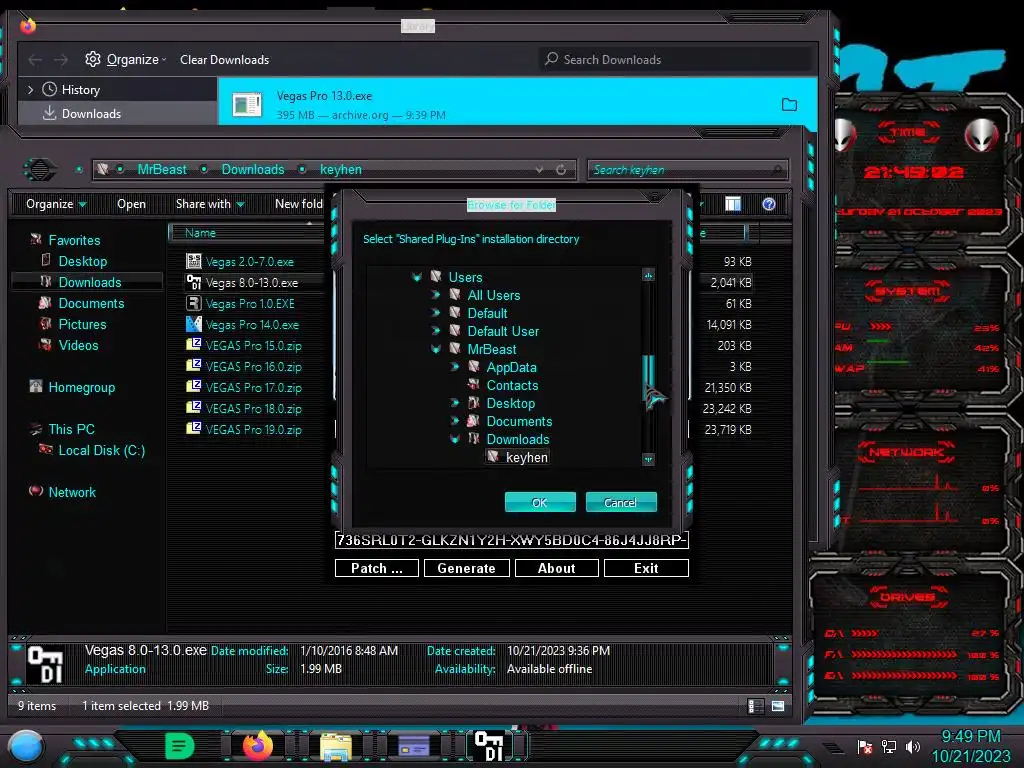Collapse Downloads folder in dialog tree
Viewport: 1024px width, 768px height.
pyautogui.click(x=455, y=440)
